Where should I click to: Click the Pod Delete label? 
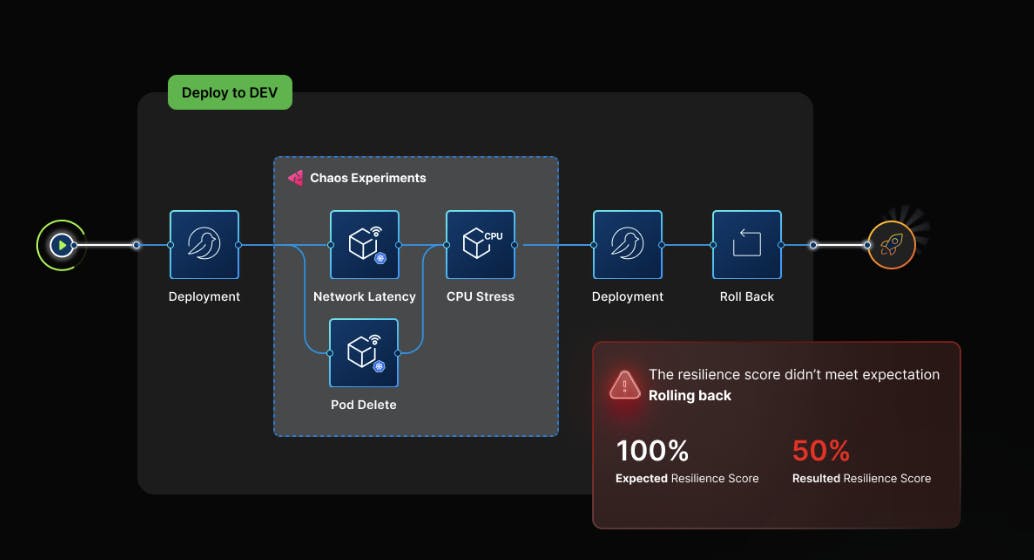364,405
